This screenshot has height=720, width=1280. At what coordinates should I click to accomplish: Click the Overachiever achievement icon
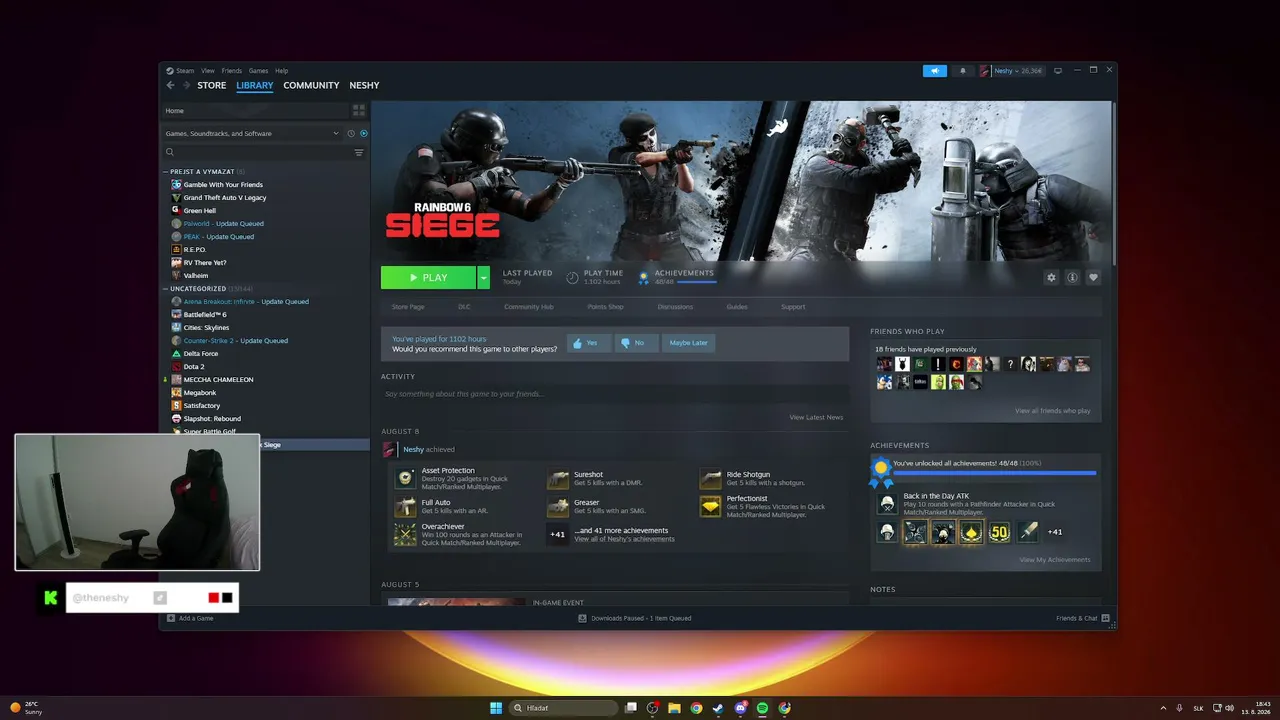[405, 534]
